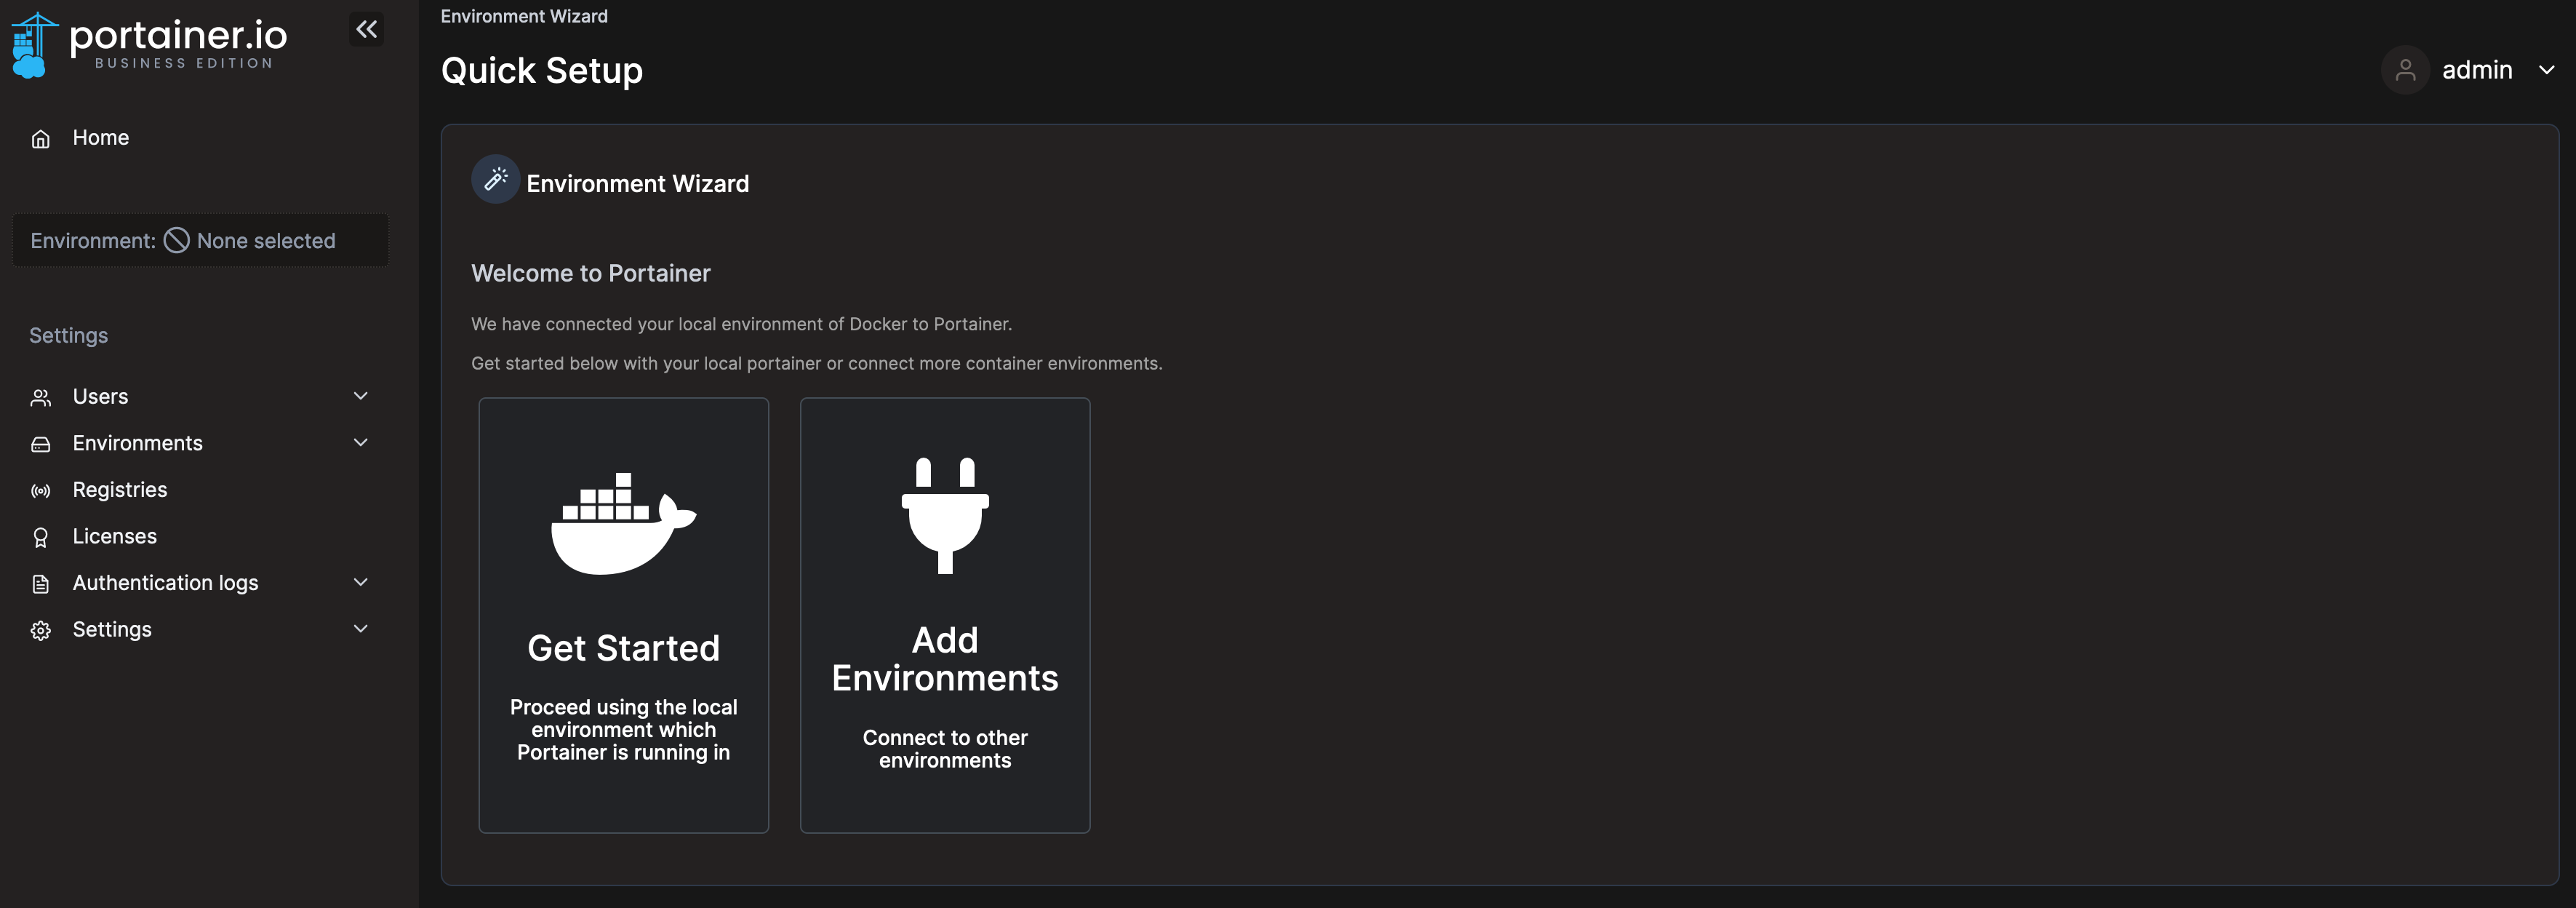The height and width of the screenshot is (908, 2576).
Task: Click the Home house icon
Action: coord(41,139)
